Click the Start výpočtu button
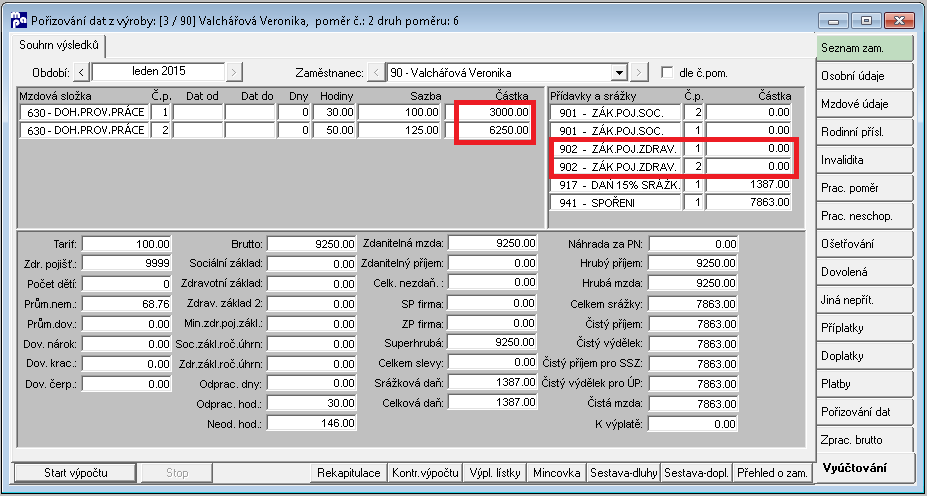 click(75, 473)
